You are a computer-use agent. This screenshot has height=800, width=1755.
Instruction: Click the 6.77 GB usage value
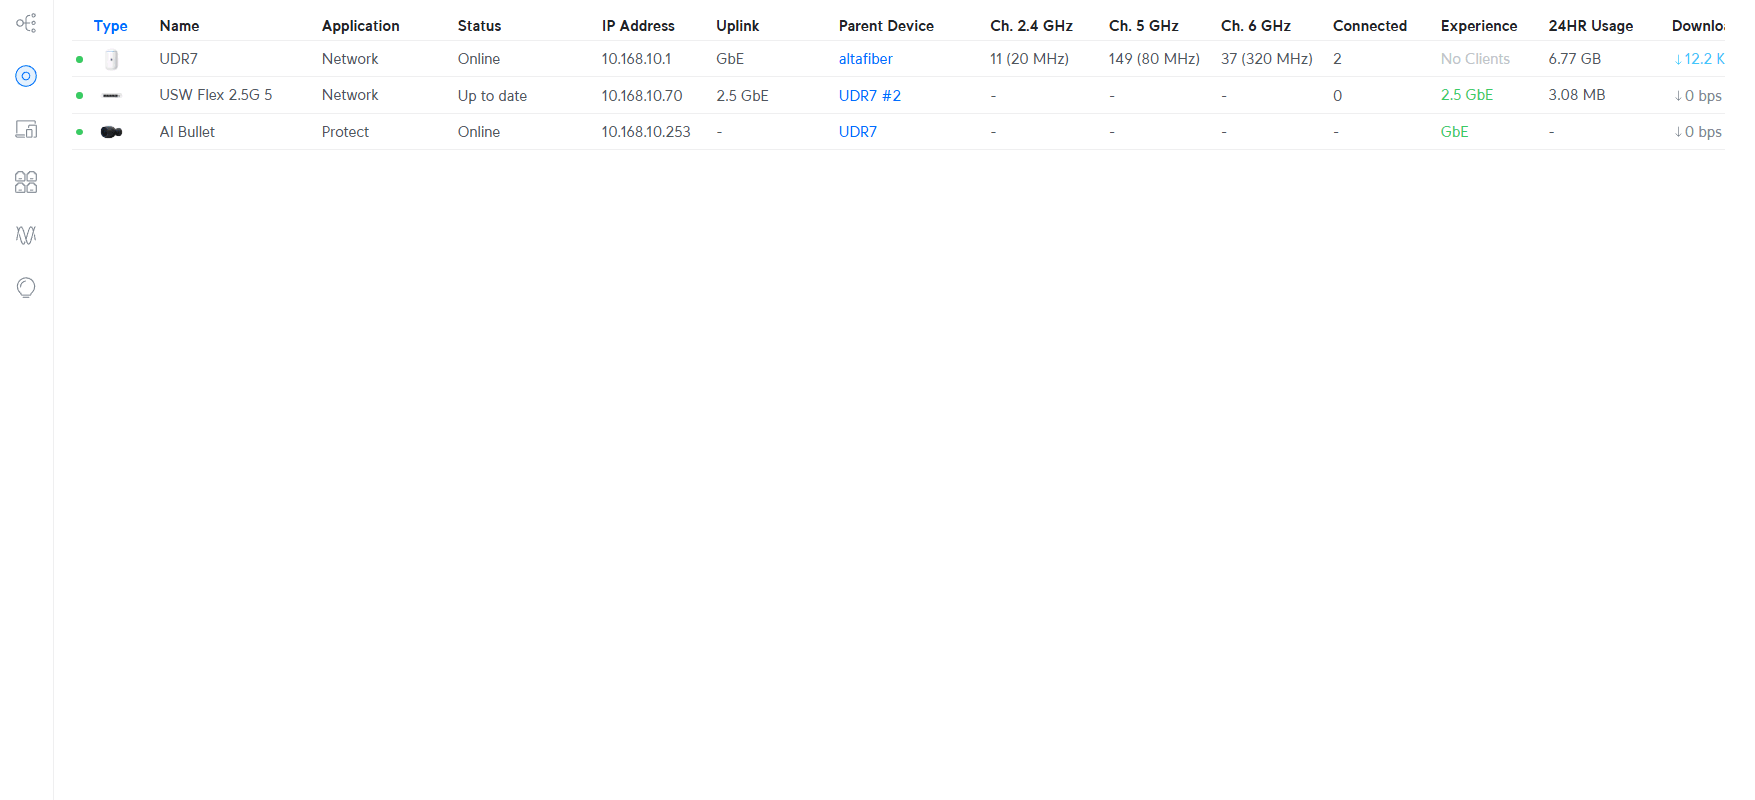1575,59
